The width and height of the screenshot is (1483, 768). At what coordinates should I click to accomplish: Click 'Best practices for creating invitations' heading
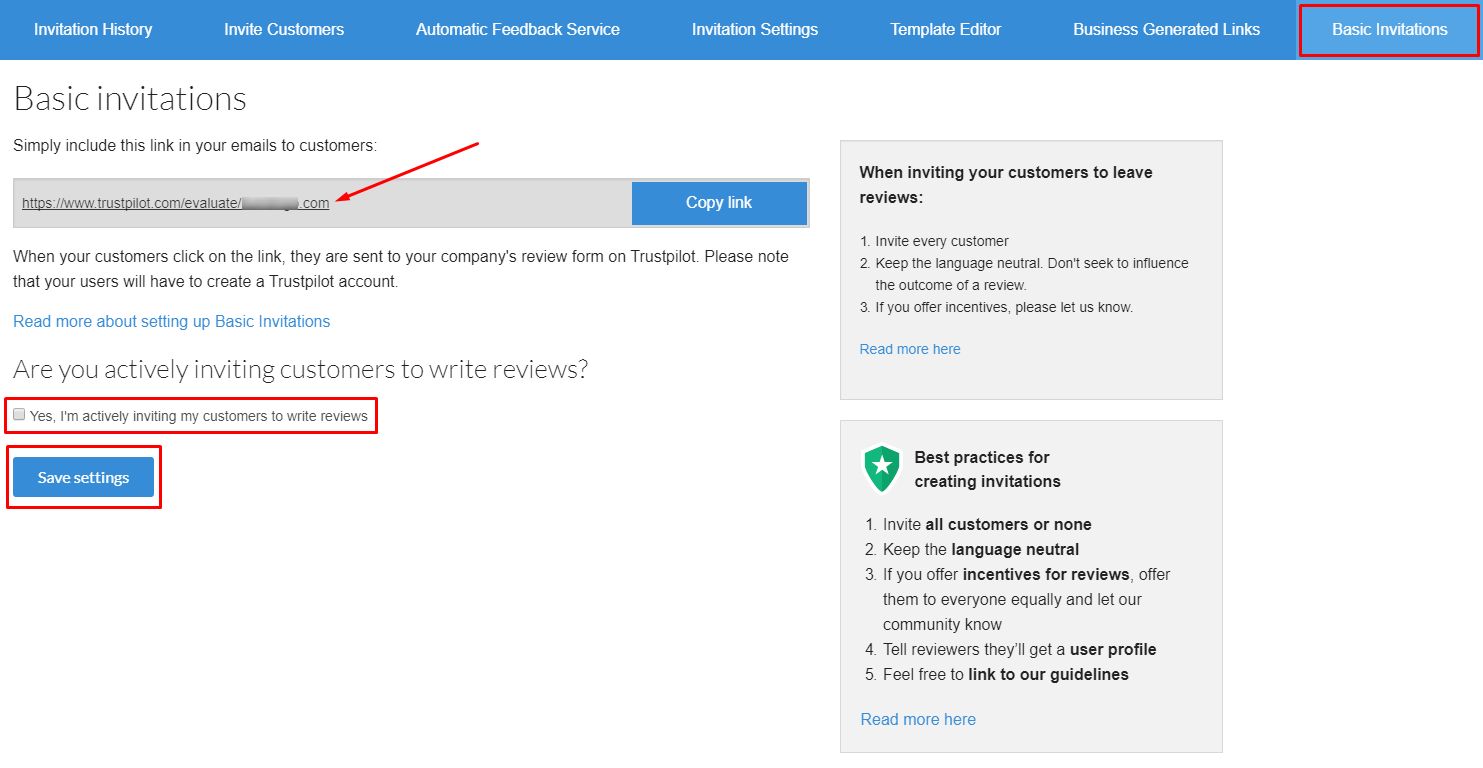pyautogui.click(x=987, y=469)
